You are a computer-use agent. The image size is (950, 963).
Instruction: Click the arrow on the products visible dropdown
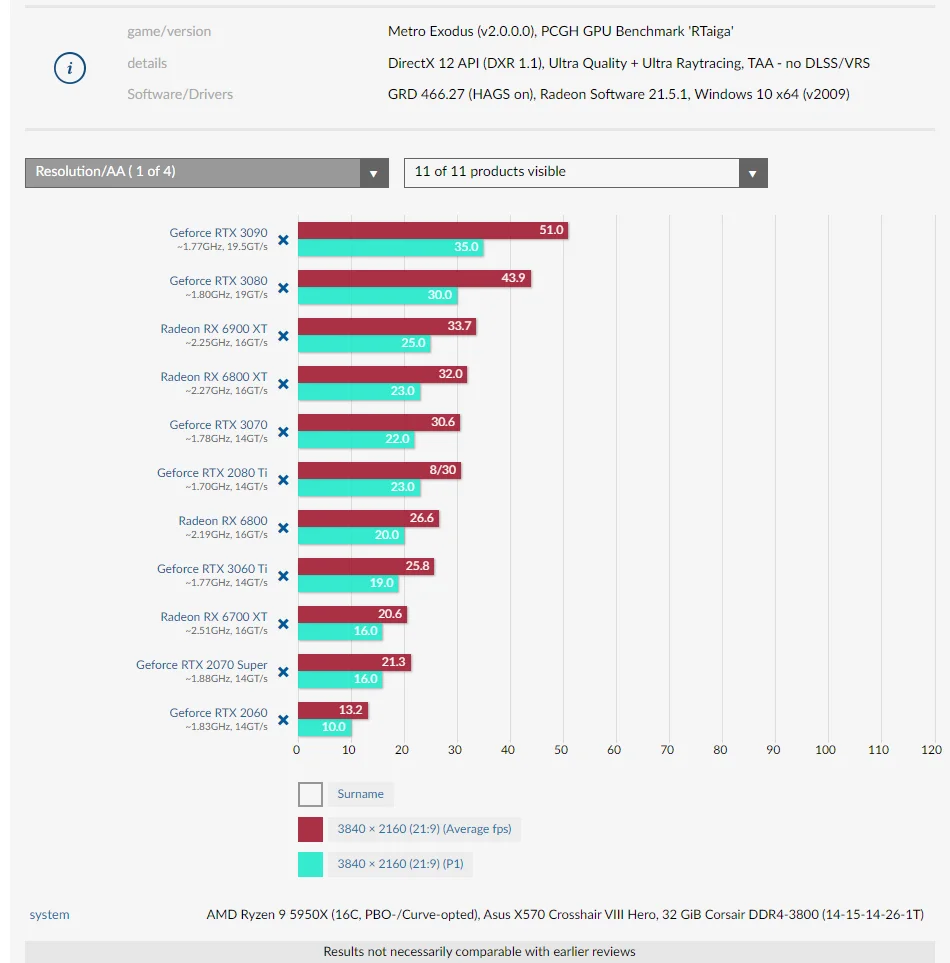(x=753, y=173)
